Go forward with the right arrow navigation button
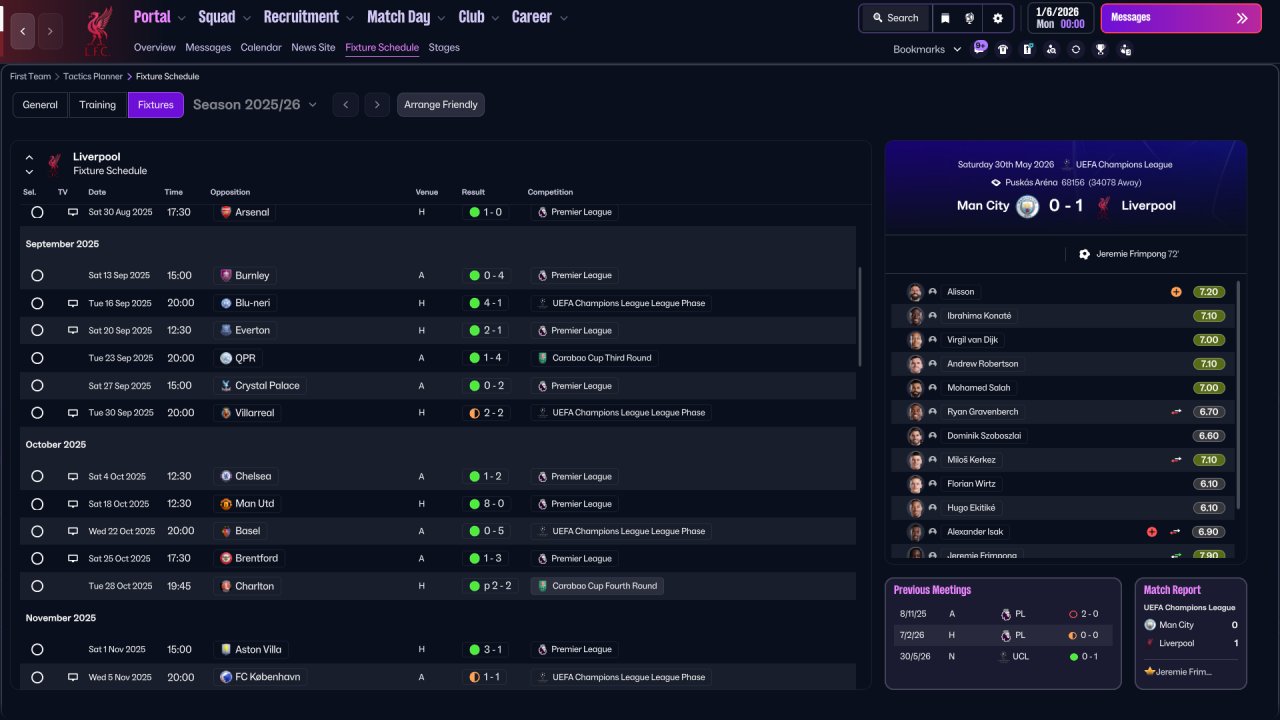1280x720 pixels. tap(50, 31)
